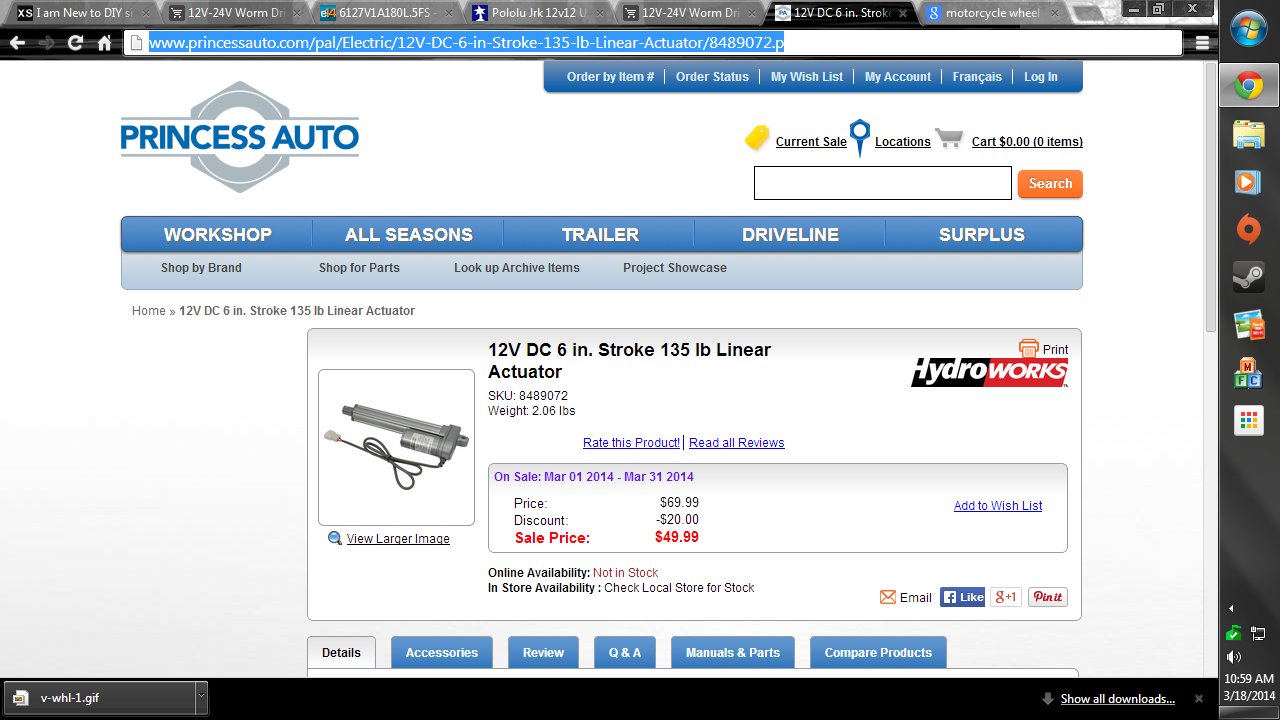
Task: Click Add to Wish List link
Action: pyautogui.click(x=998, y=506)
